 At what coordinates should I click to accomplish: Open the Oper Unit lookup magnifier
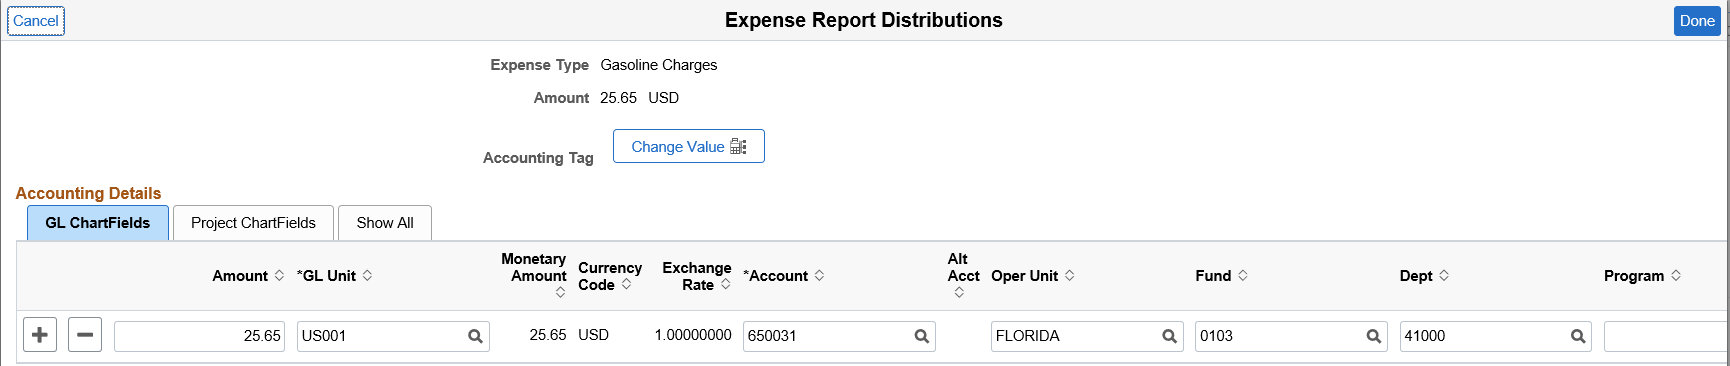pyautogui.click(x=1169, y=336)
